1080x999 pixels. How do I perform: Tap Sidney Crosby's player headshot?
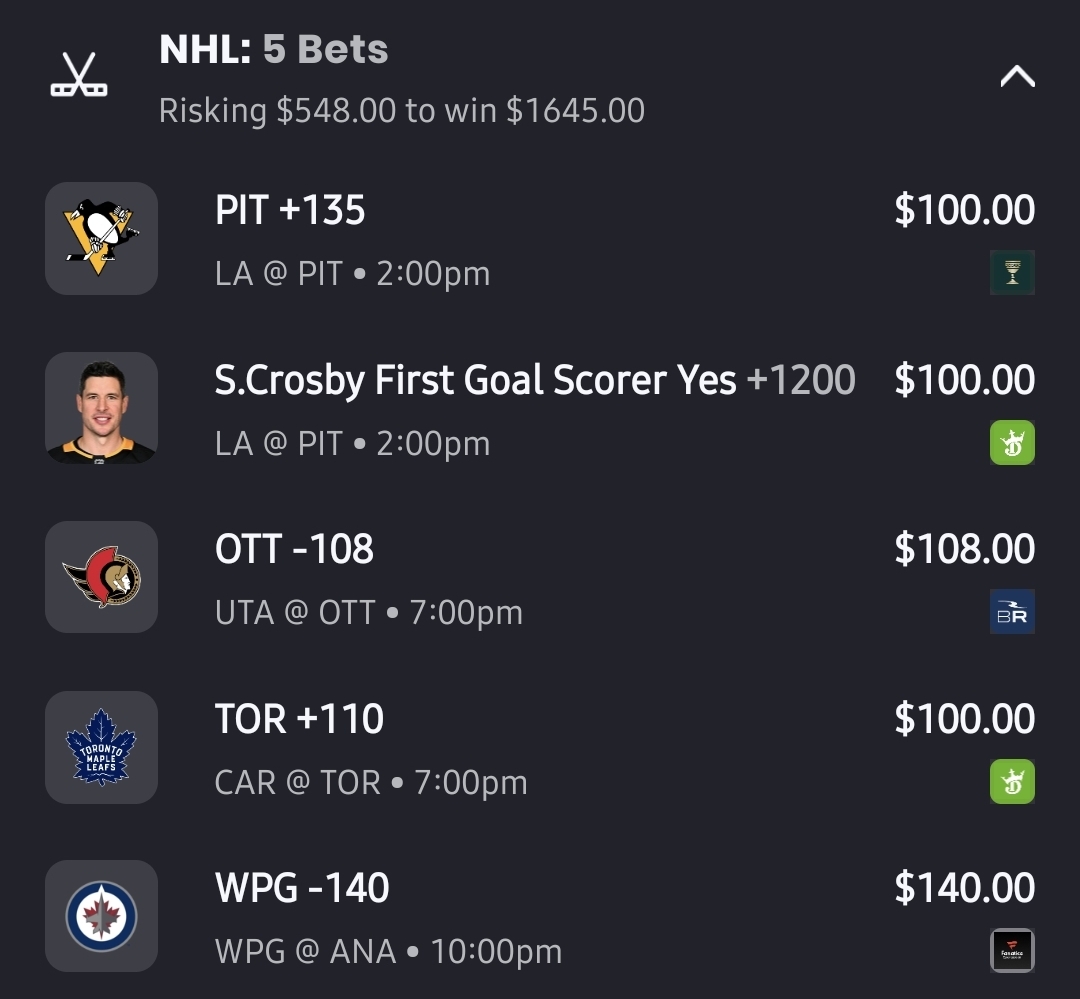point(101,408)
